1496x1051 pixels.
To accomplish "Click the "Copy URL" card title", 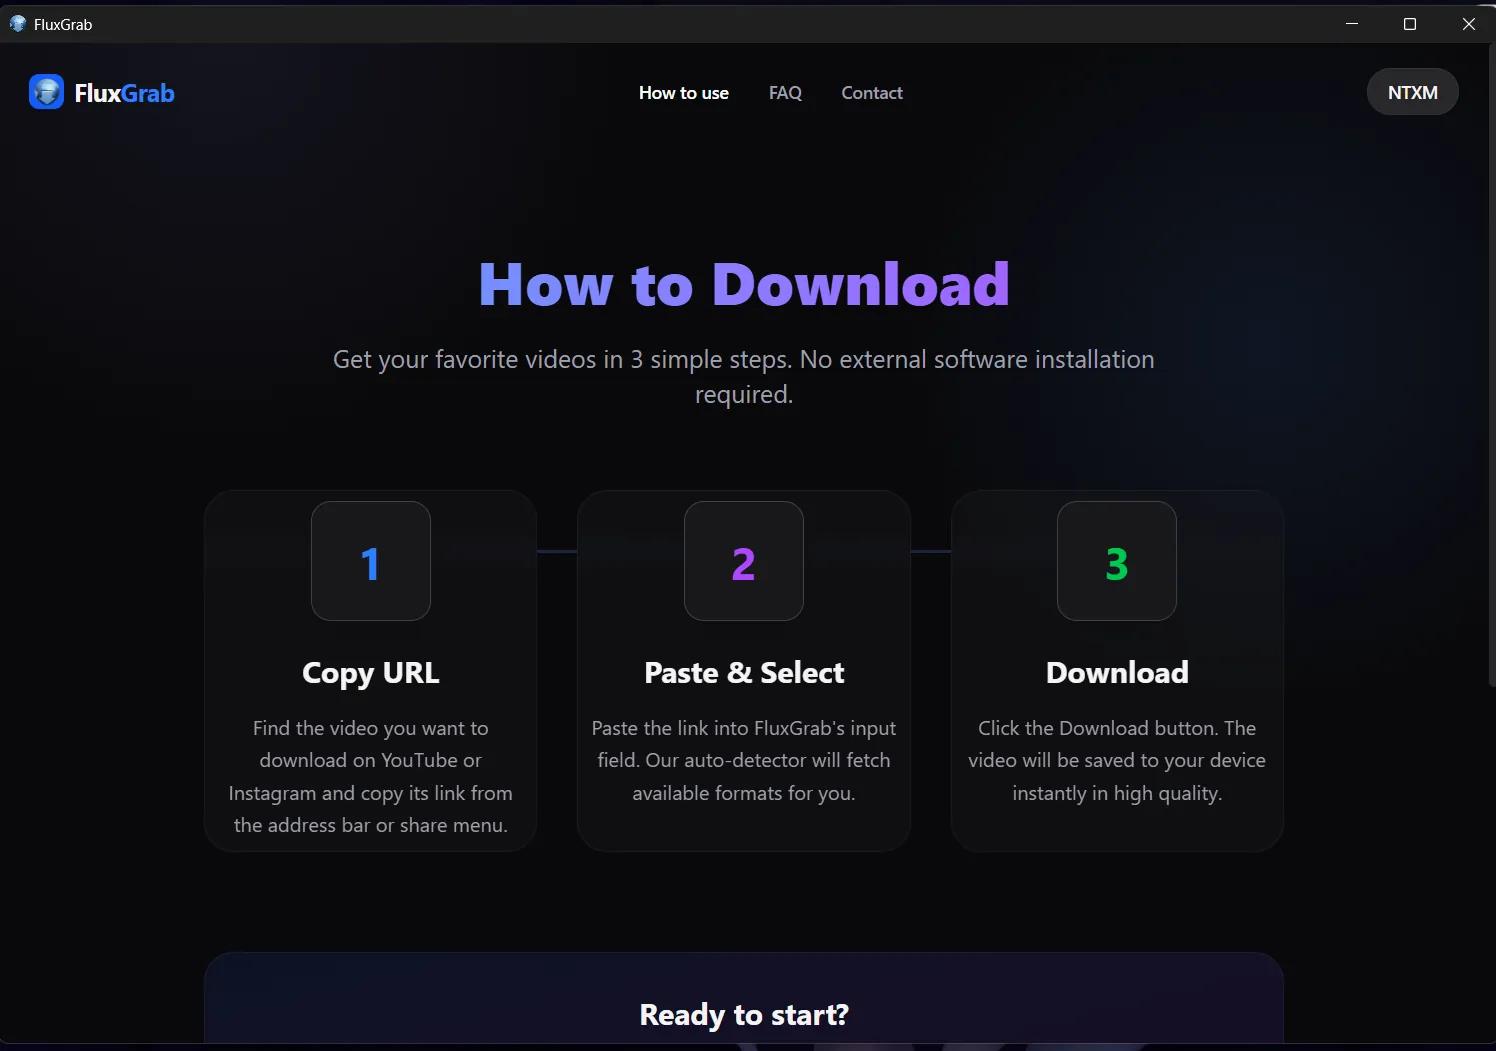I will (371, 673).
